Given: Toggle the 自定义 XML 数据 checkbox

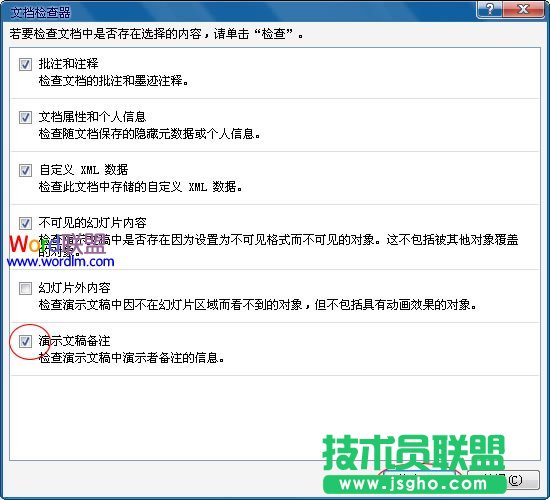Looking at the screenshot, I should point(25,171).
